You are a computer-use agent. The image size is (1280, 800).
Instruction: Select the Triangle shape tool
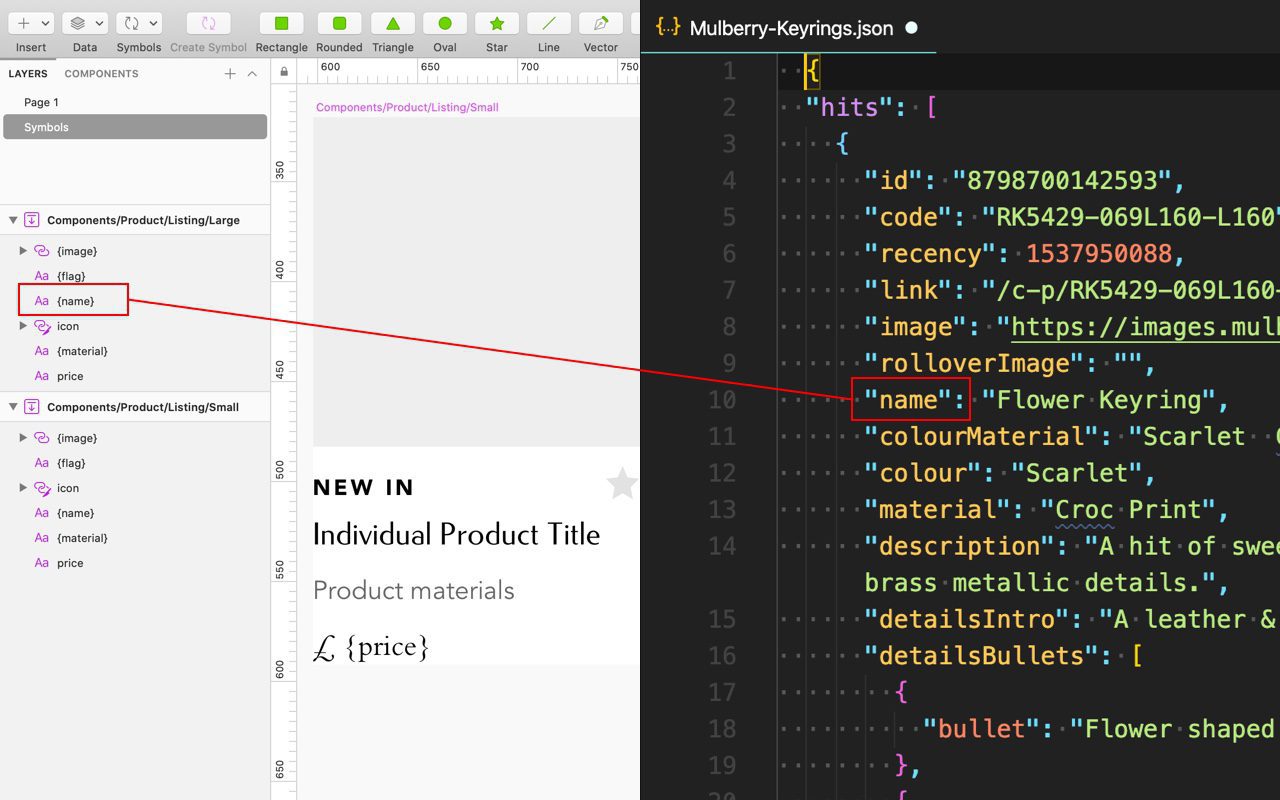tap(392, 22)
